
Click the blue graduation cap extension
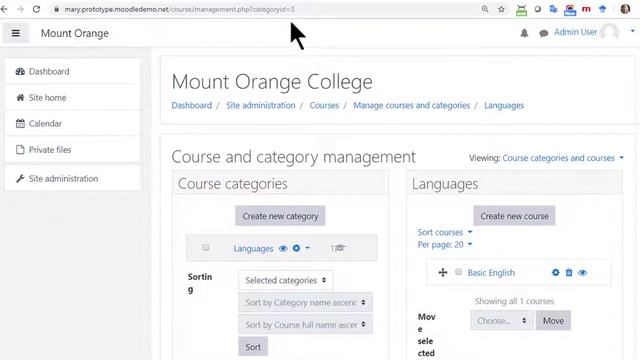602,9
